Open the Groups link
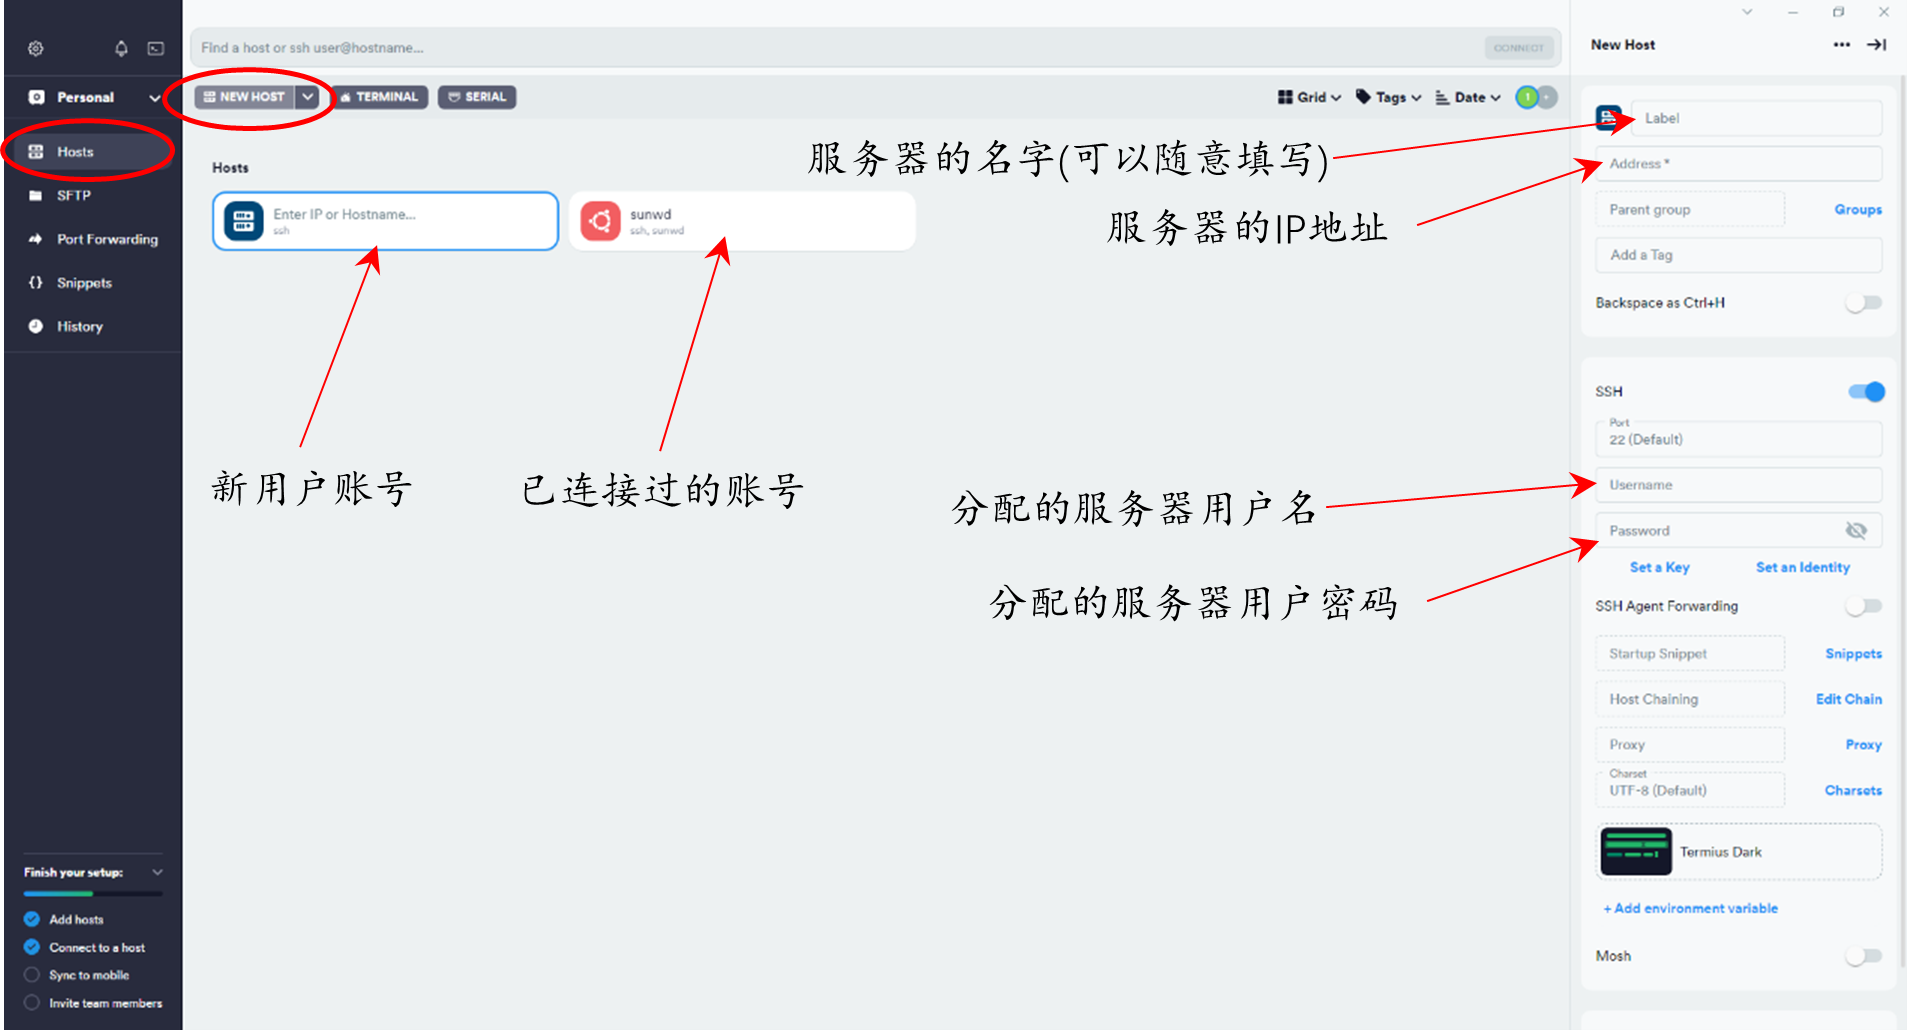Image resolution: width=1907 pixels, height=1030 pixels. coord(1858,210)
